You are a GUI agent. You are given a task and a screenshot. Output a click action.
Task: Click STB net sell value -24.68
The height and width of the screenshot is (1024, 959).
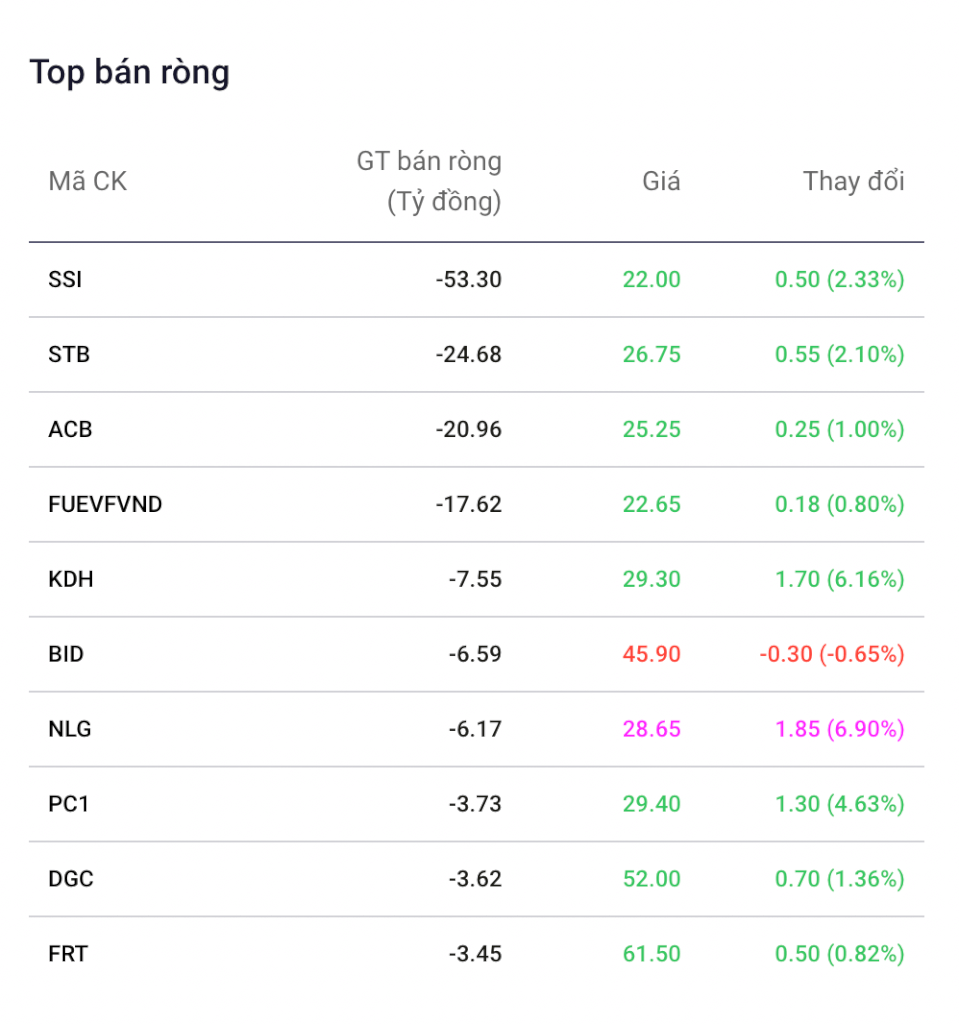[469, 355]
